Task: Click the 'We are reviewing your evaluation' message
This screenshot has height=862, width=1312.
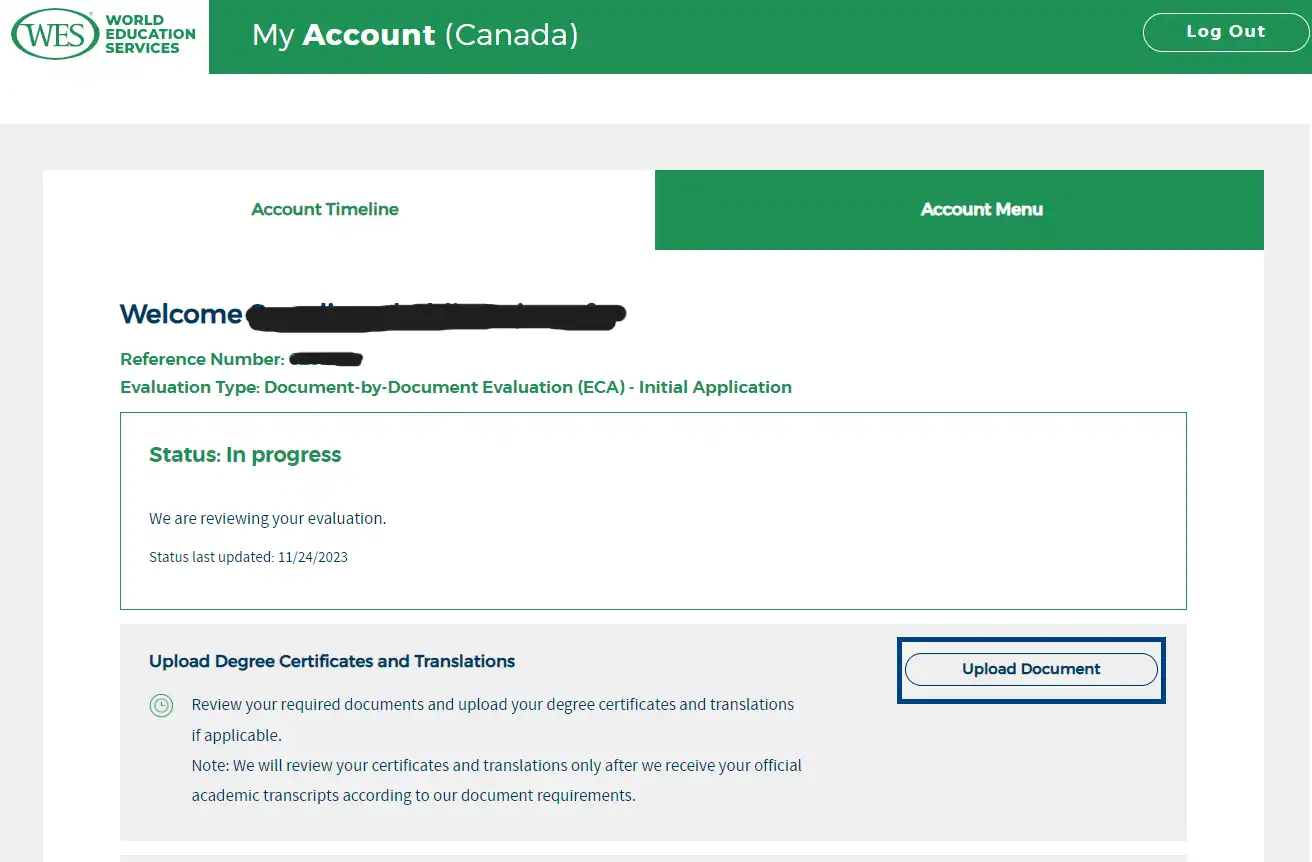Action: [x=267, y=519]
